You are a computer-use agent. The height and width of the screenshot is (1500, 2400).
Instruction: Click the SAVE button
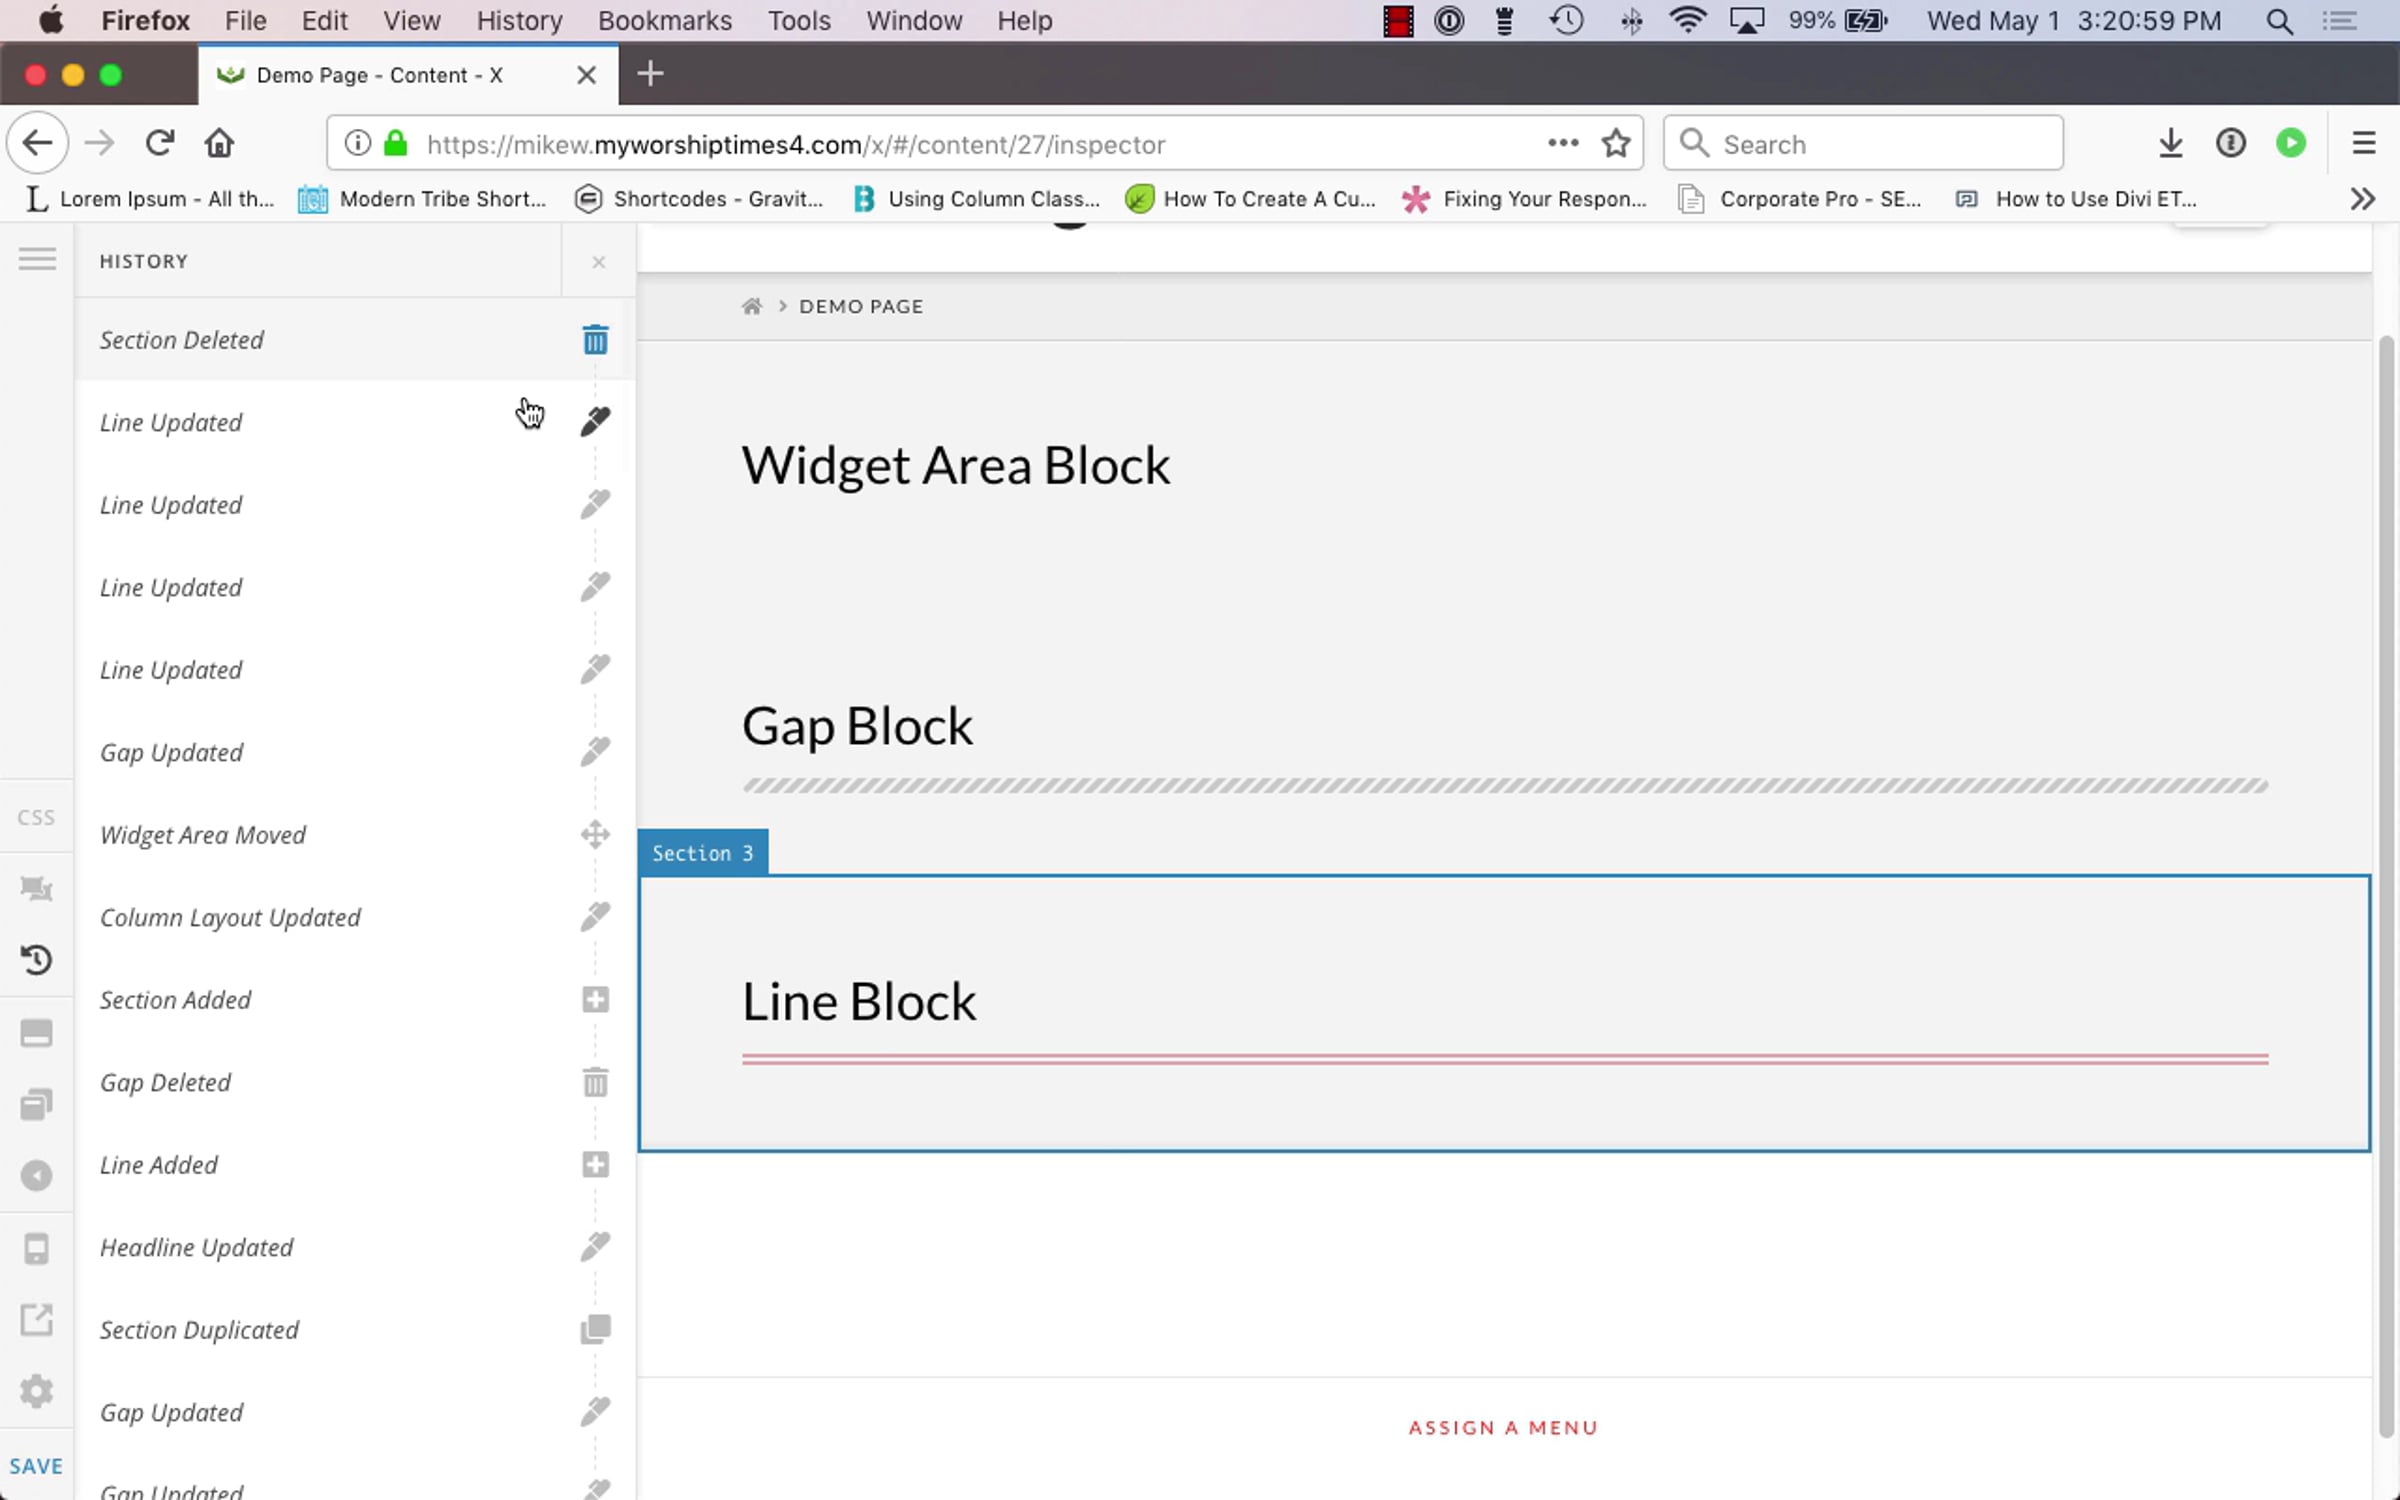36,1466
